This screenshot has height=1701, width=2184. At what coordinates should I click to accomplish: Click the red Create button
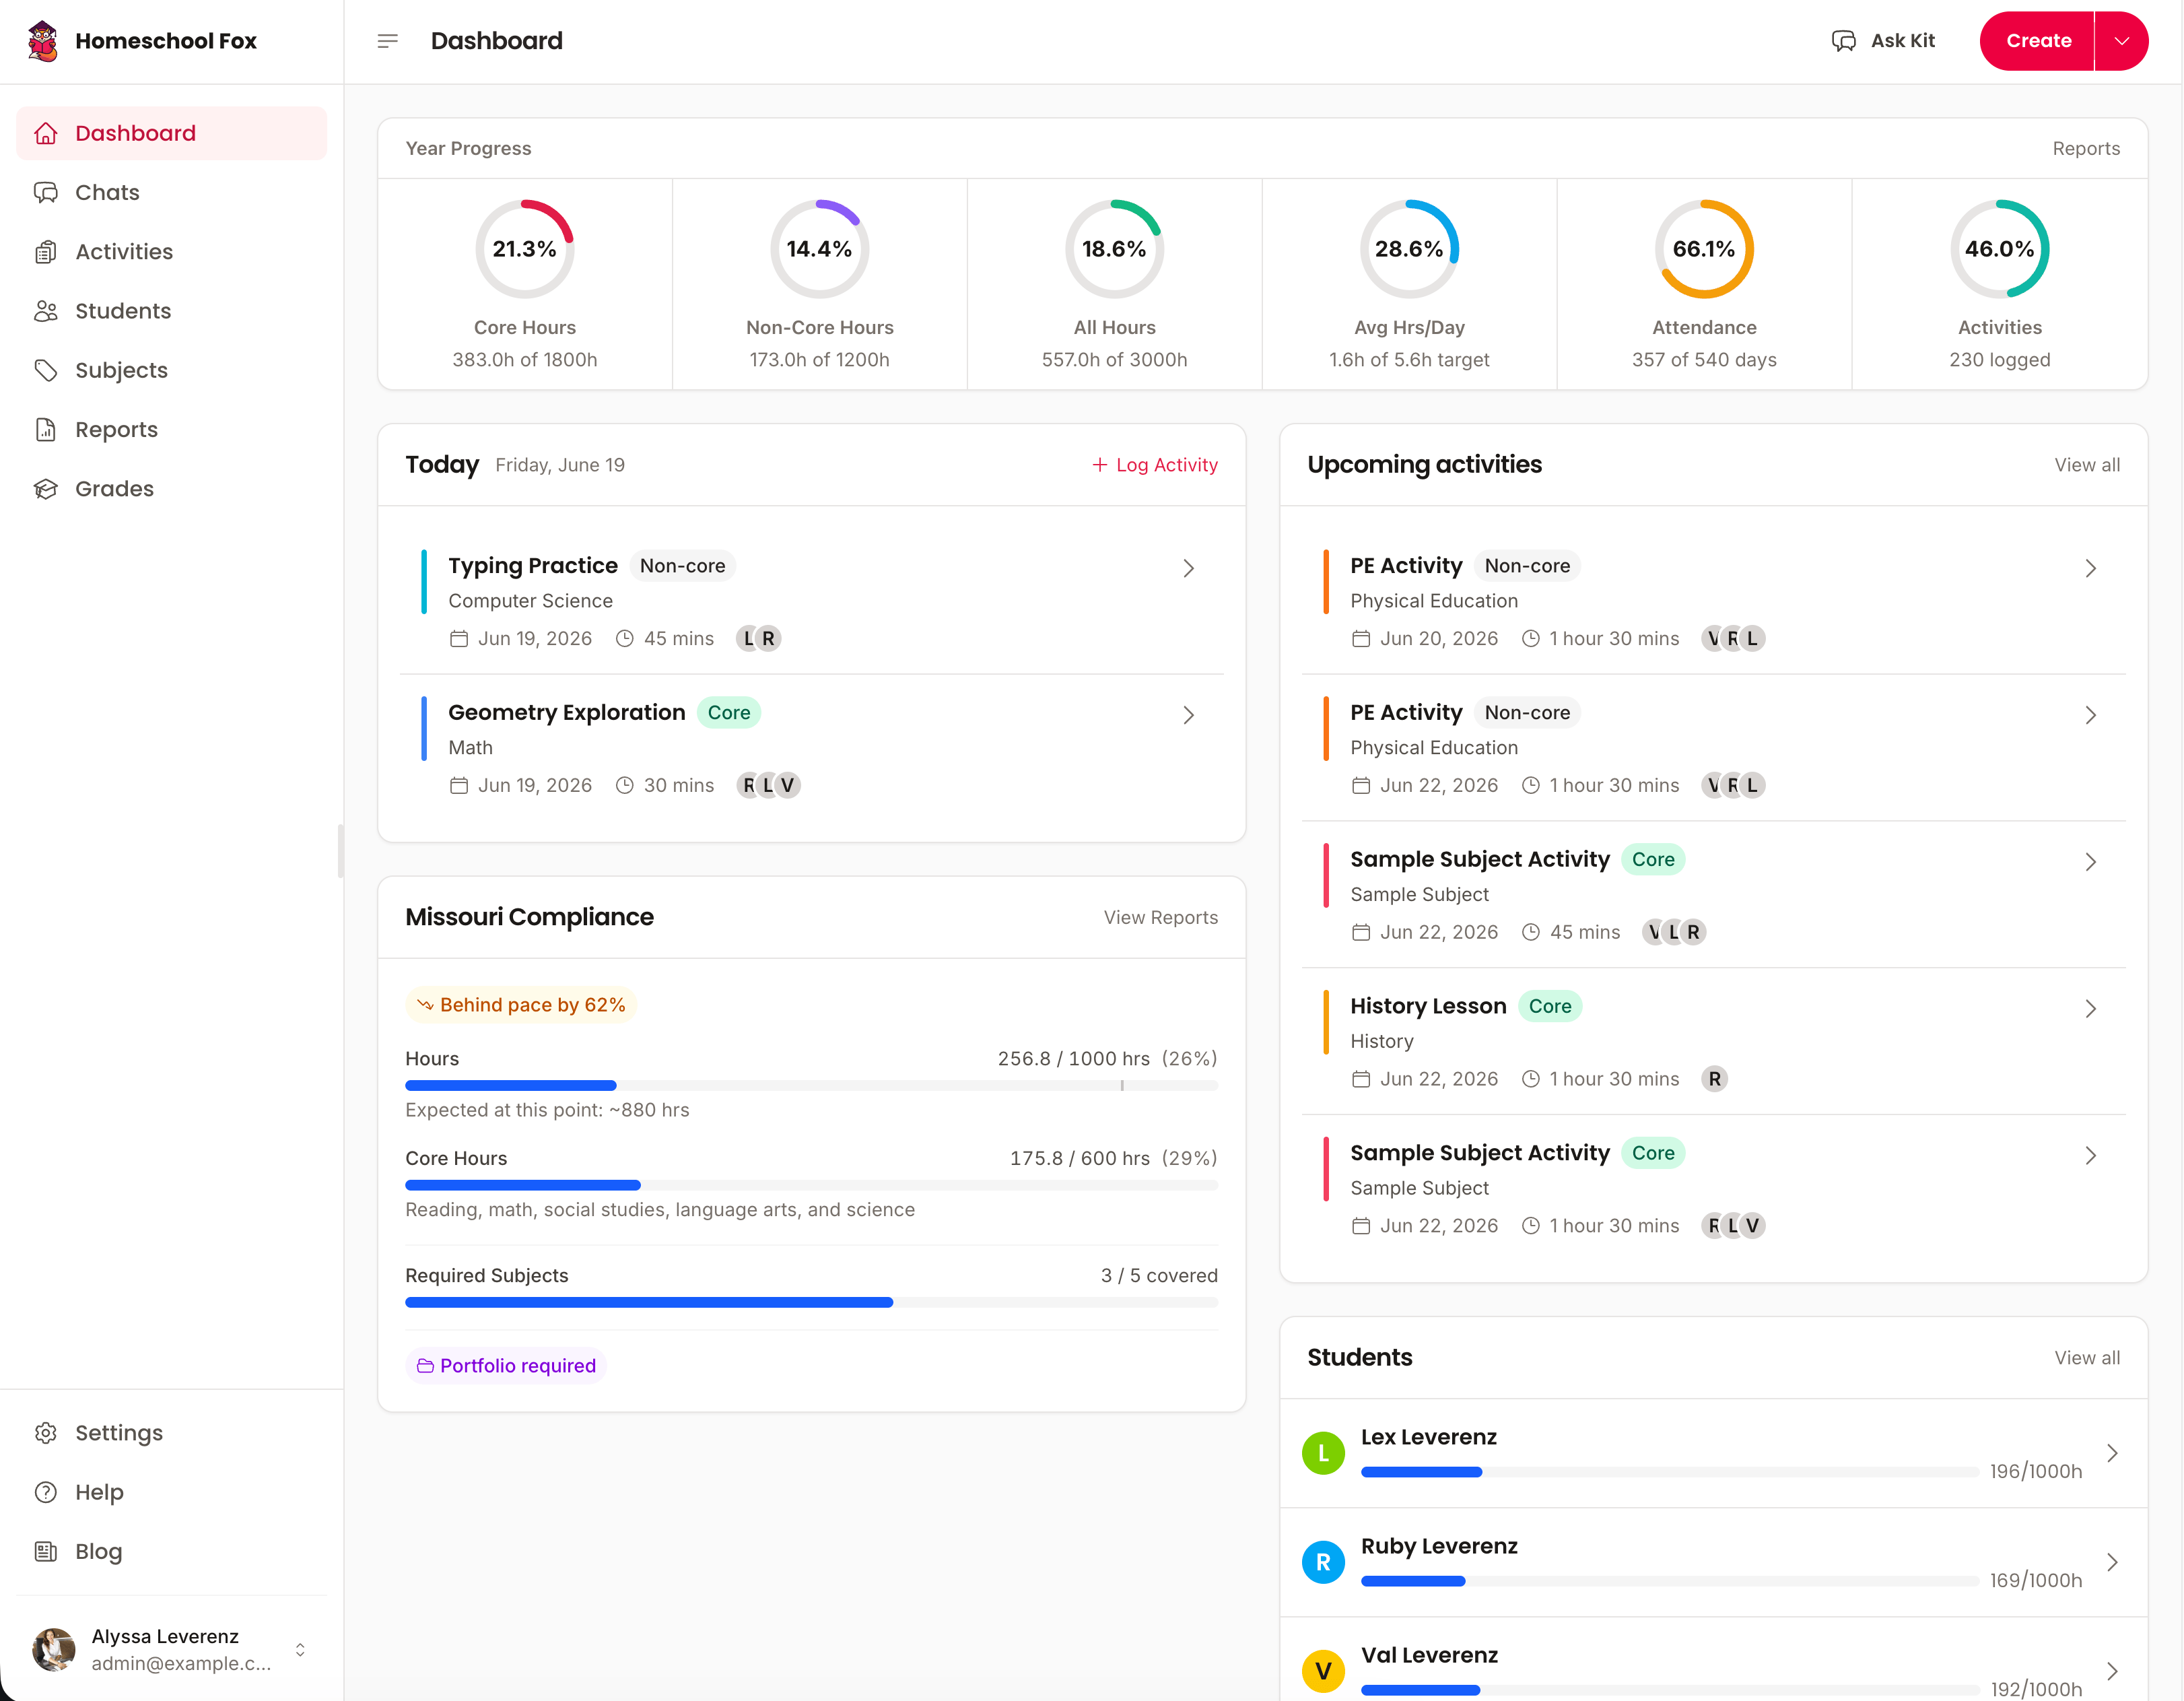(2037, 41)
